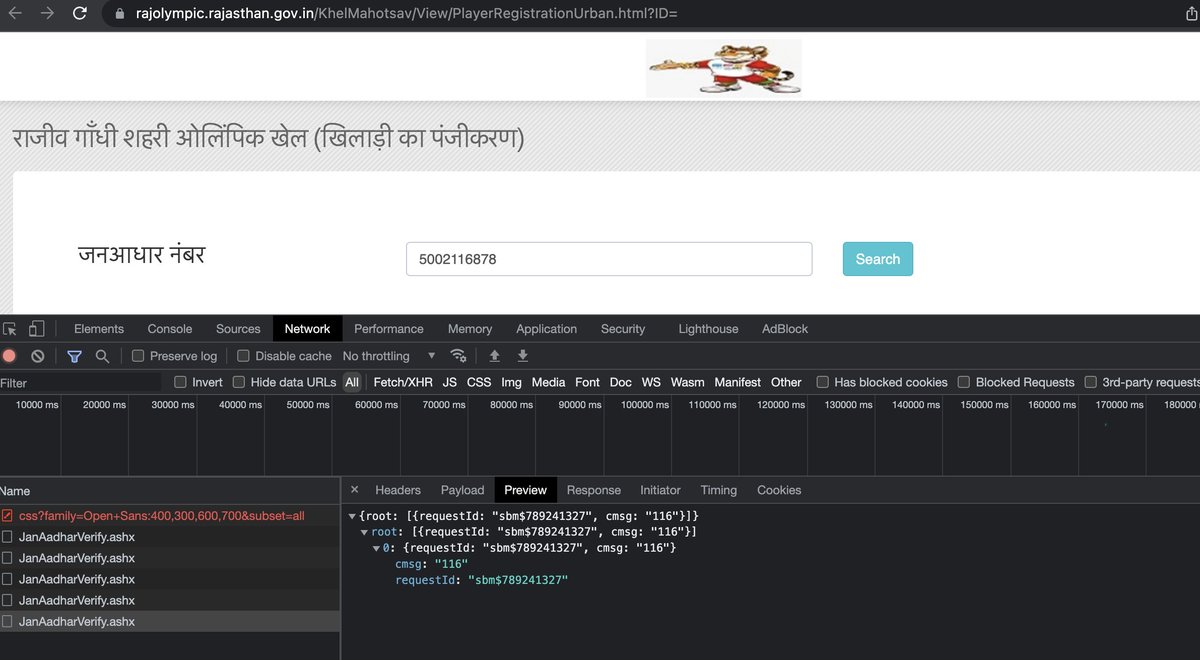Export HAR file using download icon
This screenshot has height=660, width=1200.
click(522, 356)
